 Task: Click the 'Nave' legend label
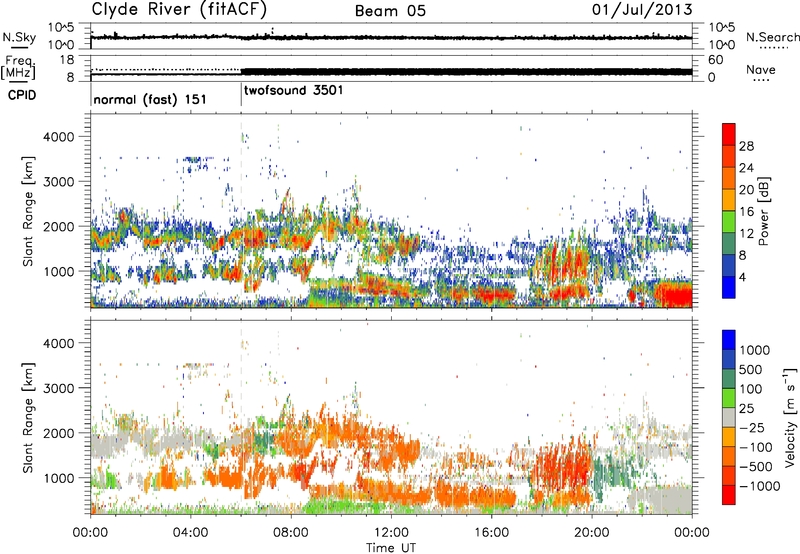tap(760, 70)
